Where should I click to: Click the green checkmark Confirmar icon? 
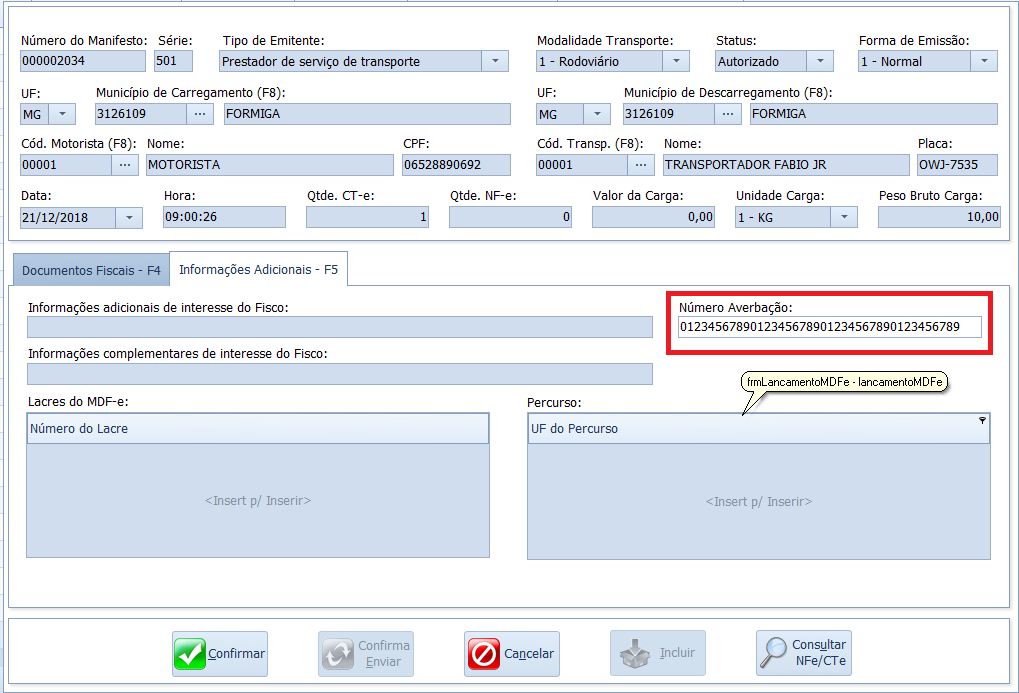[190, 654]
